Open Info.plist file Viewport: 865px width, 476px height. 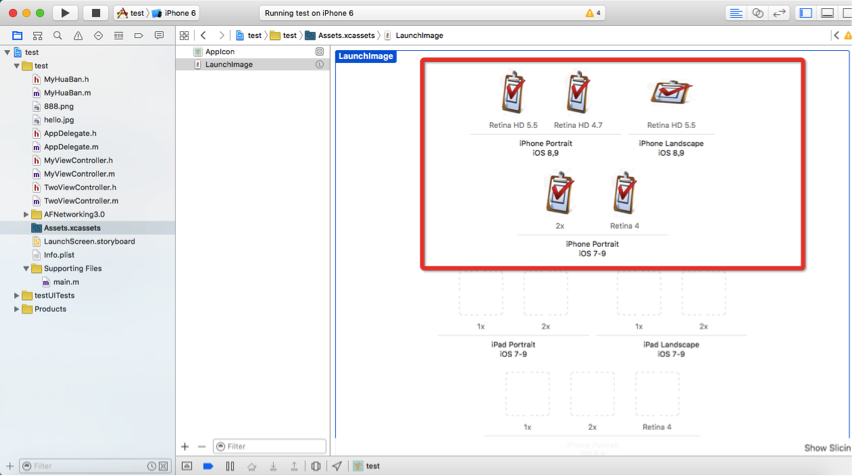[59, 255]
